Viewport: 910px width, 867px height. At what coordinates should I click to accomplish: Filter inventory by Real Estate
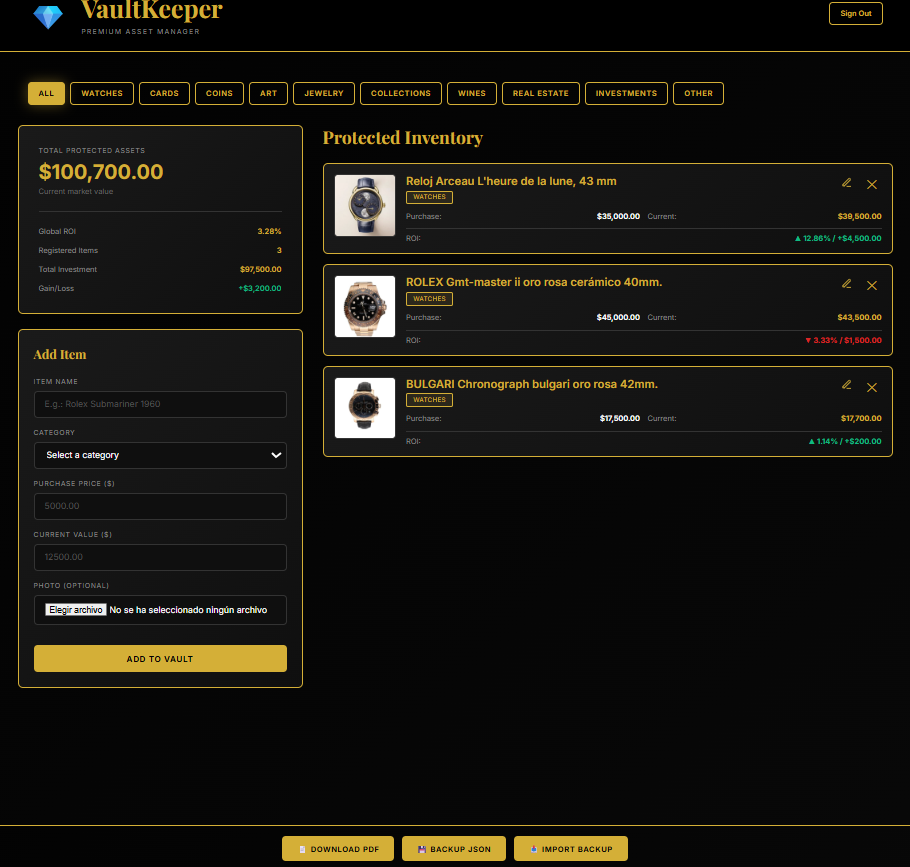541,93
